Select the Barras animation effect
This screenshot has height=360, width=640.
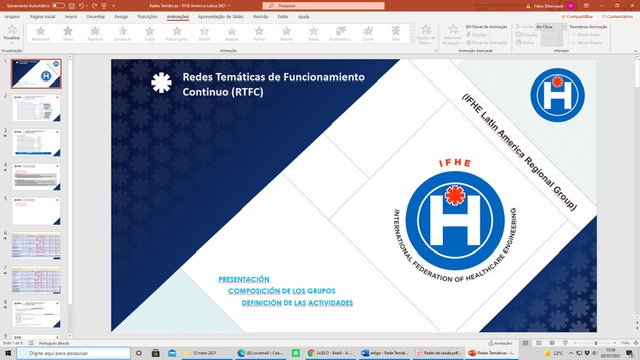[x=313, y=34]
